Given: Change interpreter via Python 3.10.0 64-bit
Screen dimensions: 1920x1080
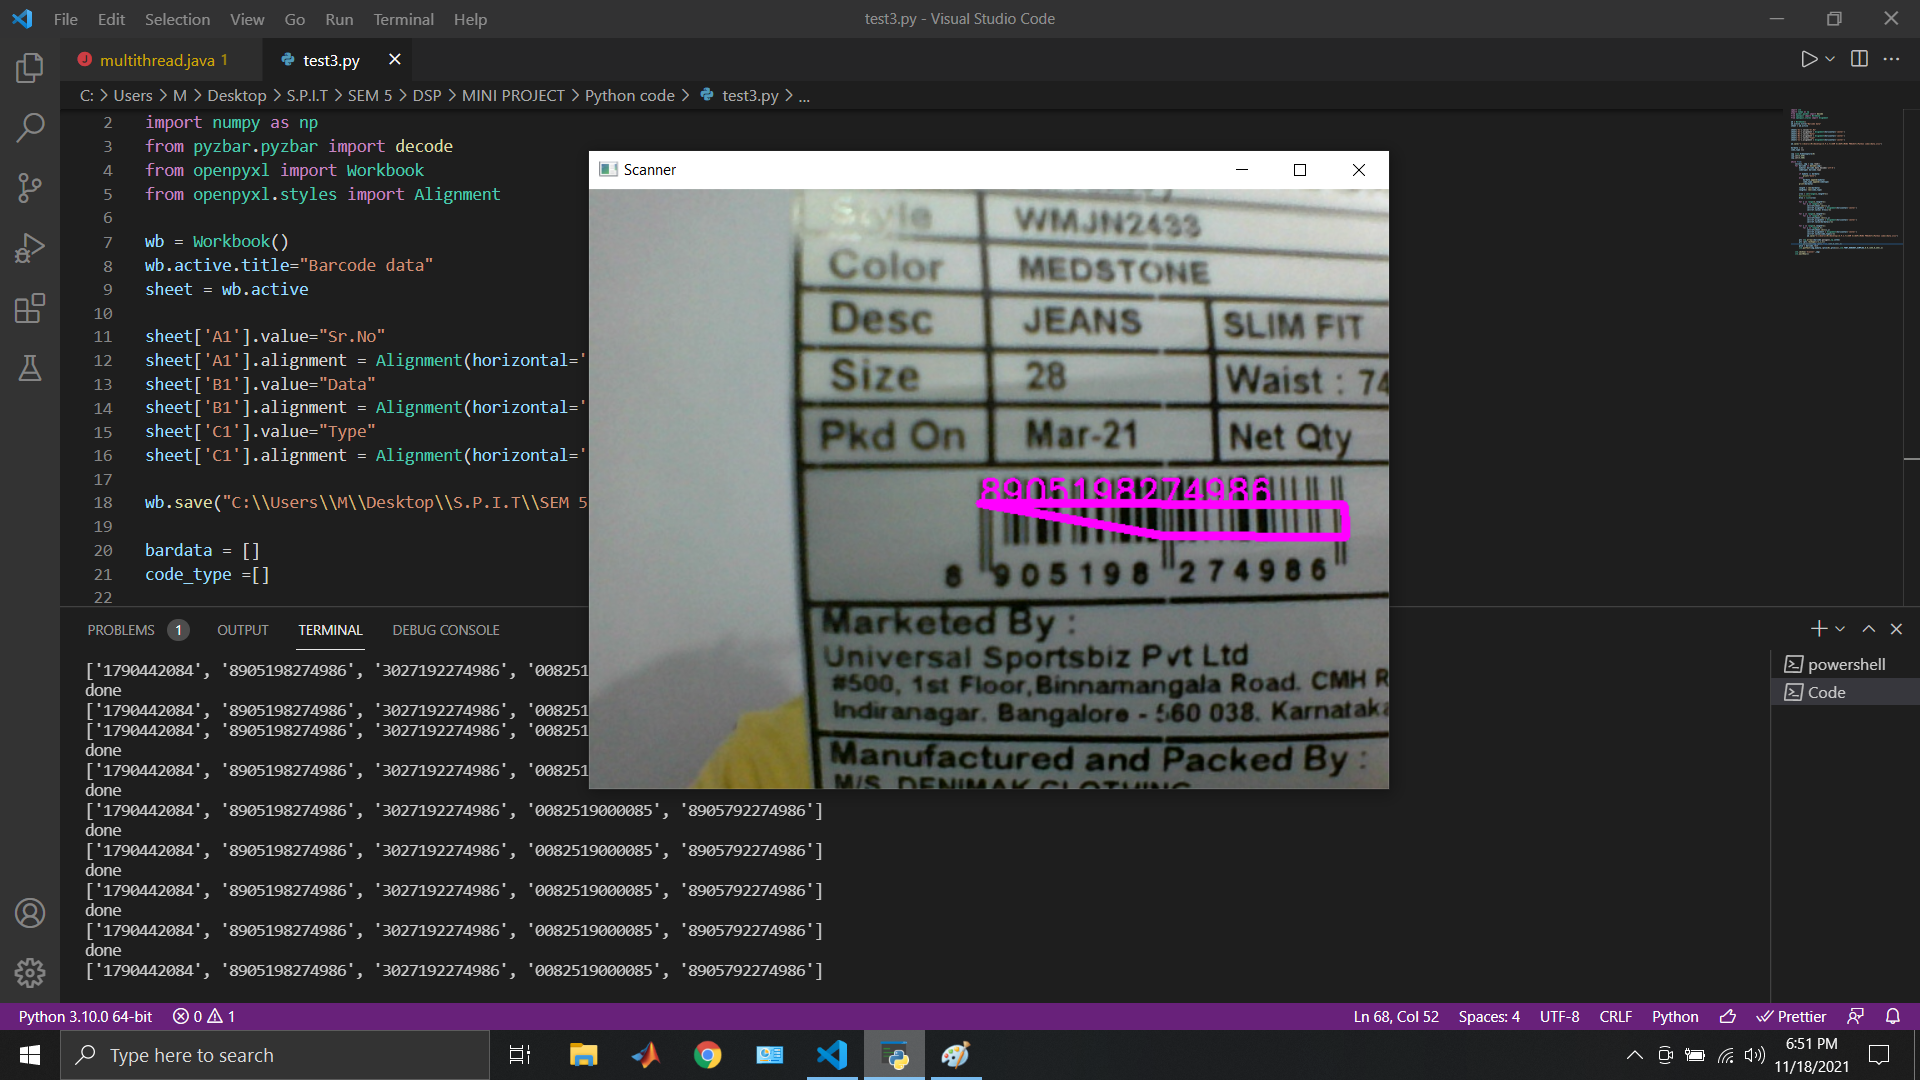Looking at the screenshot, I should 84,1016.
